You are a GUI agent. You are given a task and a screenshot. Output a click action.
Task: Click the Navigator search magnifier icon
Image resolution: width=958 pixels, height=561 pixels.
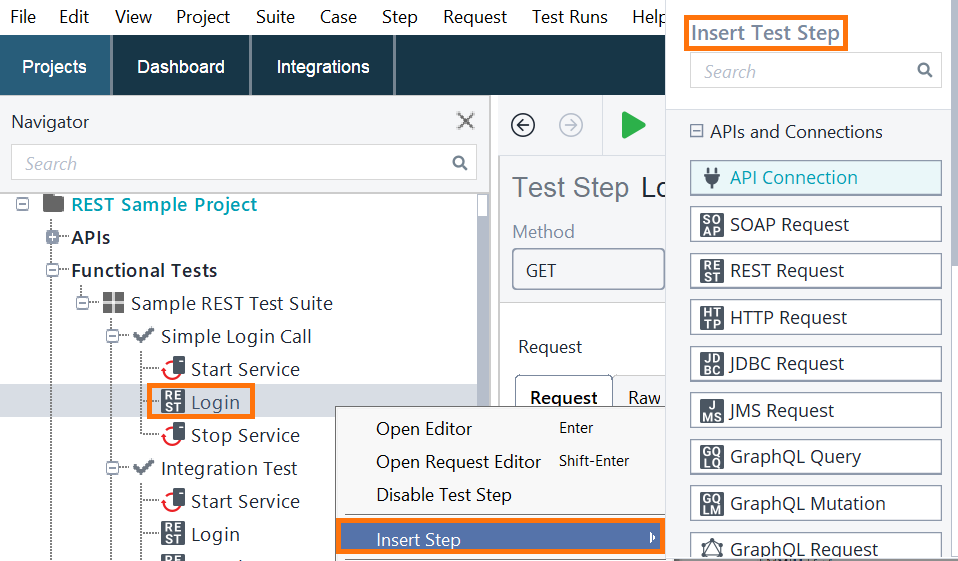(x=459, y=163)
